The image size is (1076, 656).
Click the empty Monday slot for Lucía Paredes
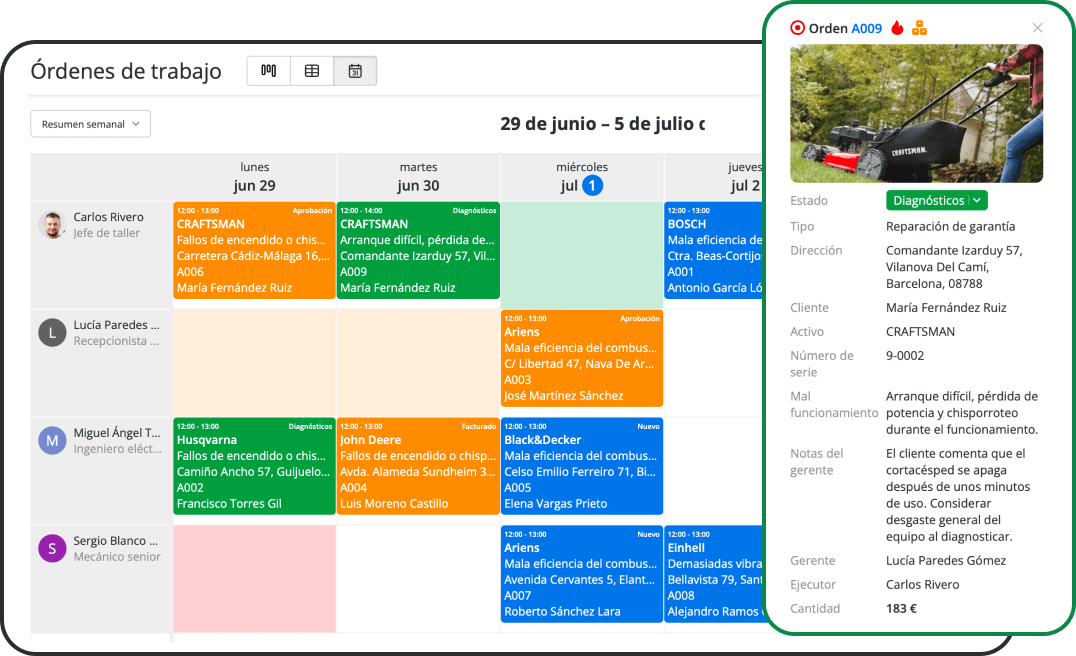tap(254, 362)
